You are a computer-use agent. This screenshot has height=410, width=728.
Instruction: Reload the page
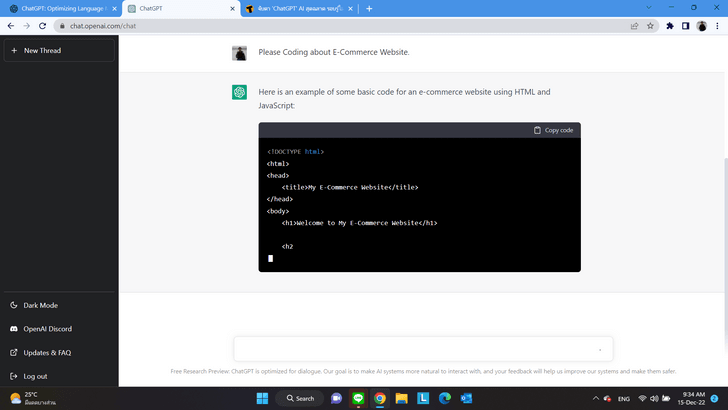(41, 26)
